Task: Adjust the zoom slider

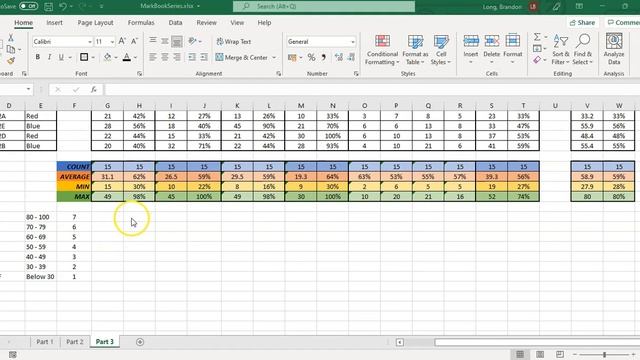Action: tap(604, 355)
